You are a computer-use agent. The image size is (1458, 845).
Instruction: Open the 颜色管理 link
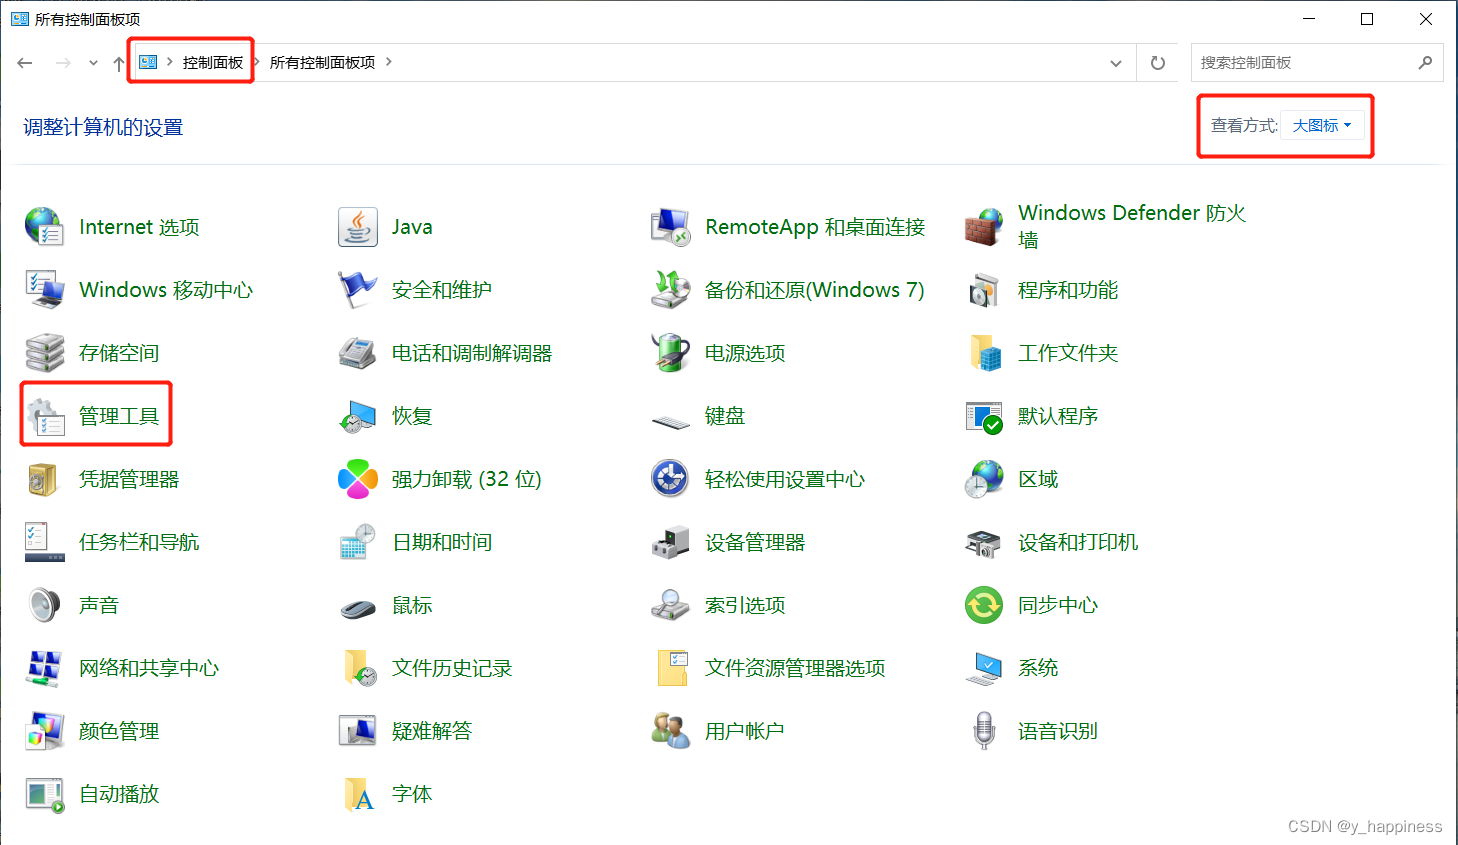tap(119, 731)
